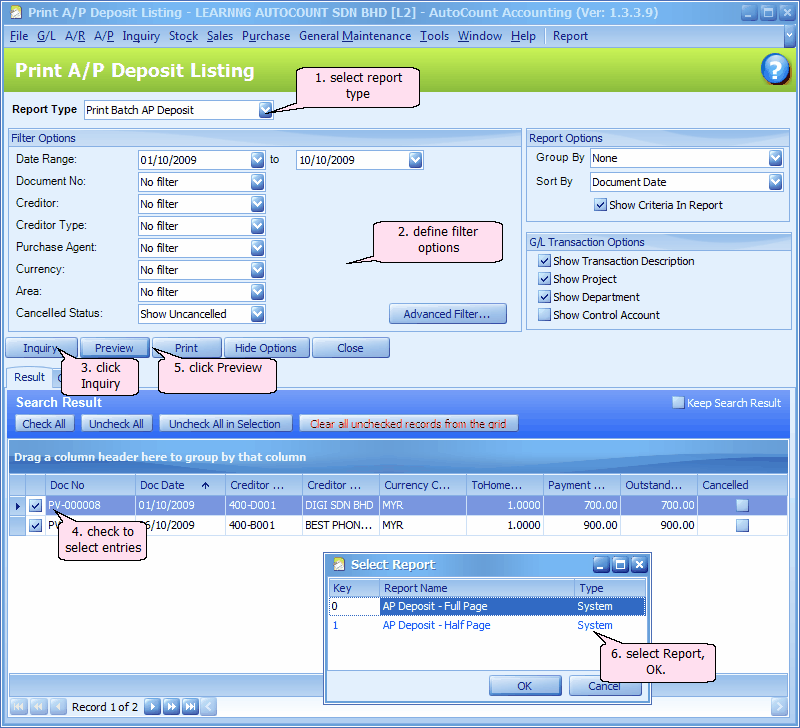800x728 pixels.
Task: Open the Purchase menu
Action: coord(266,36)
